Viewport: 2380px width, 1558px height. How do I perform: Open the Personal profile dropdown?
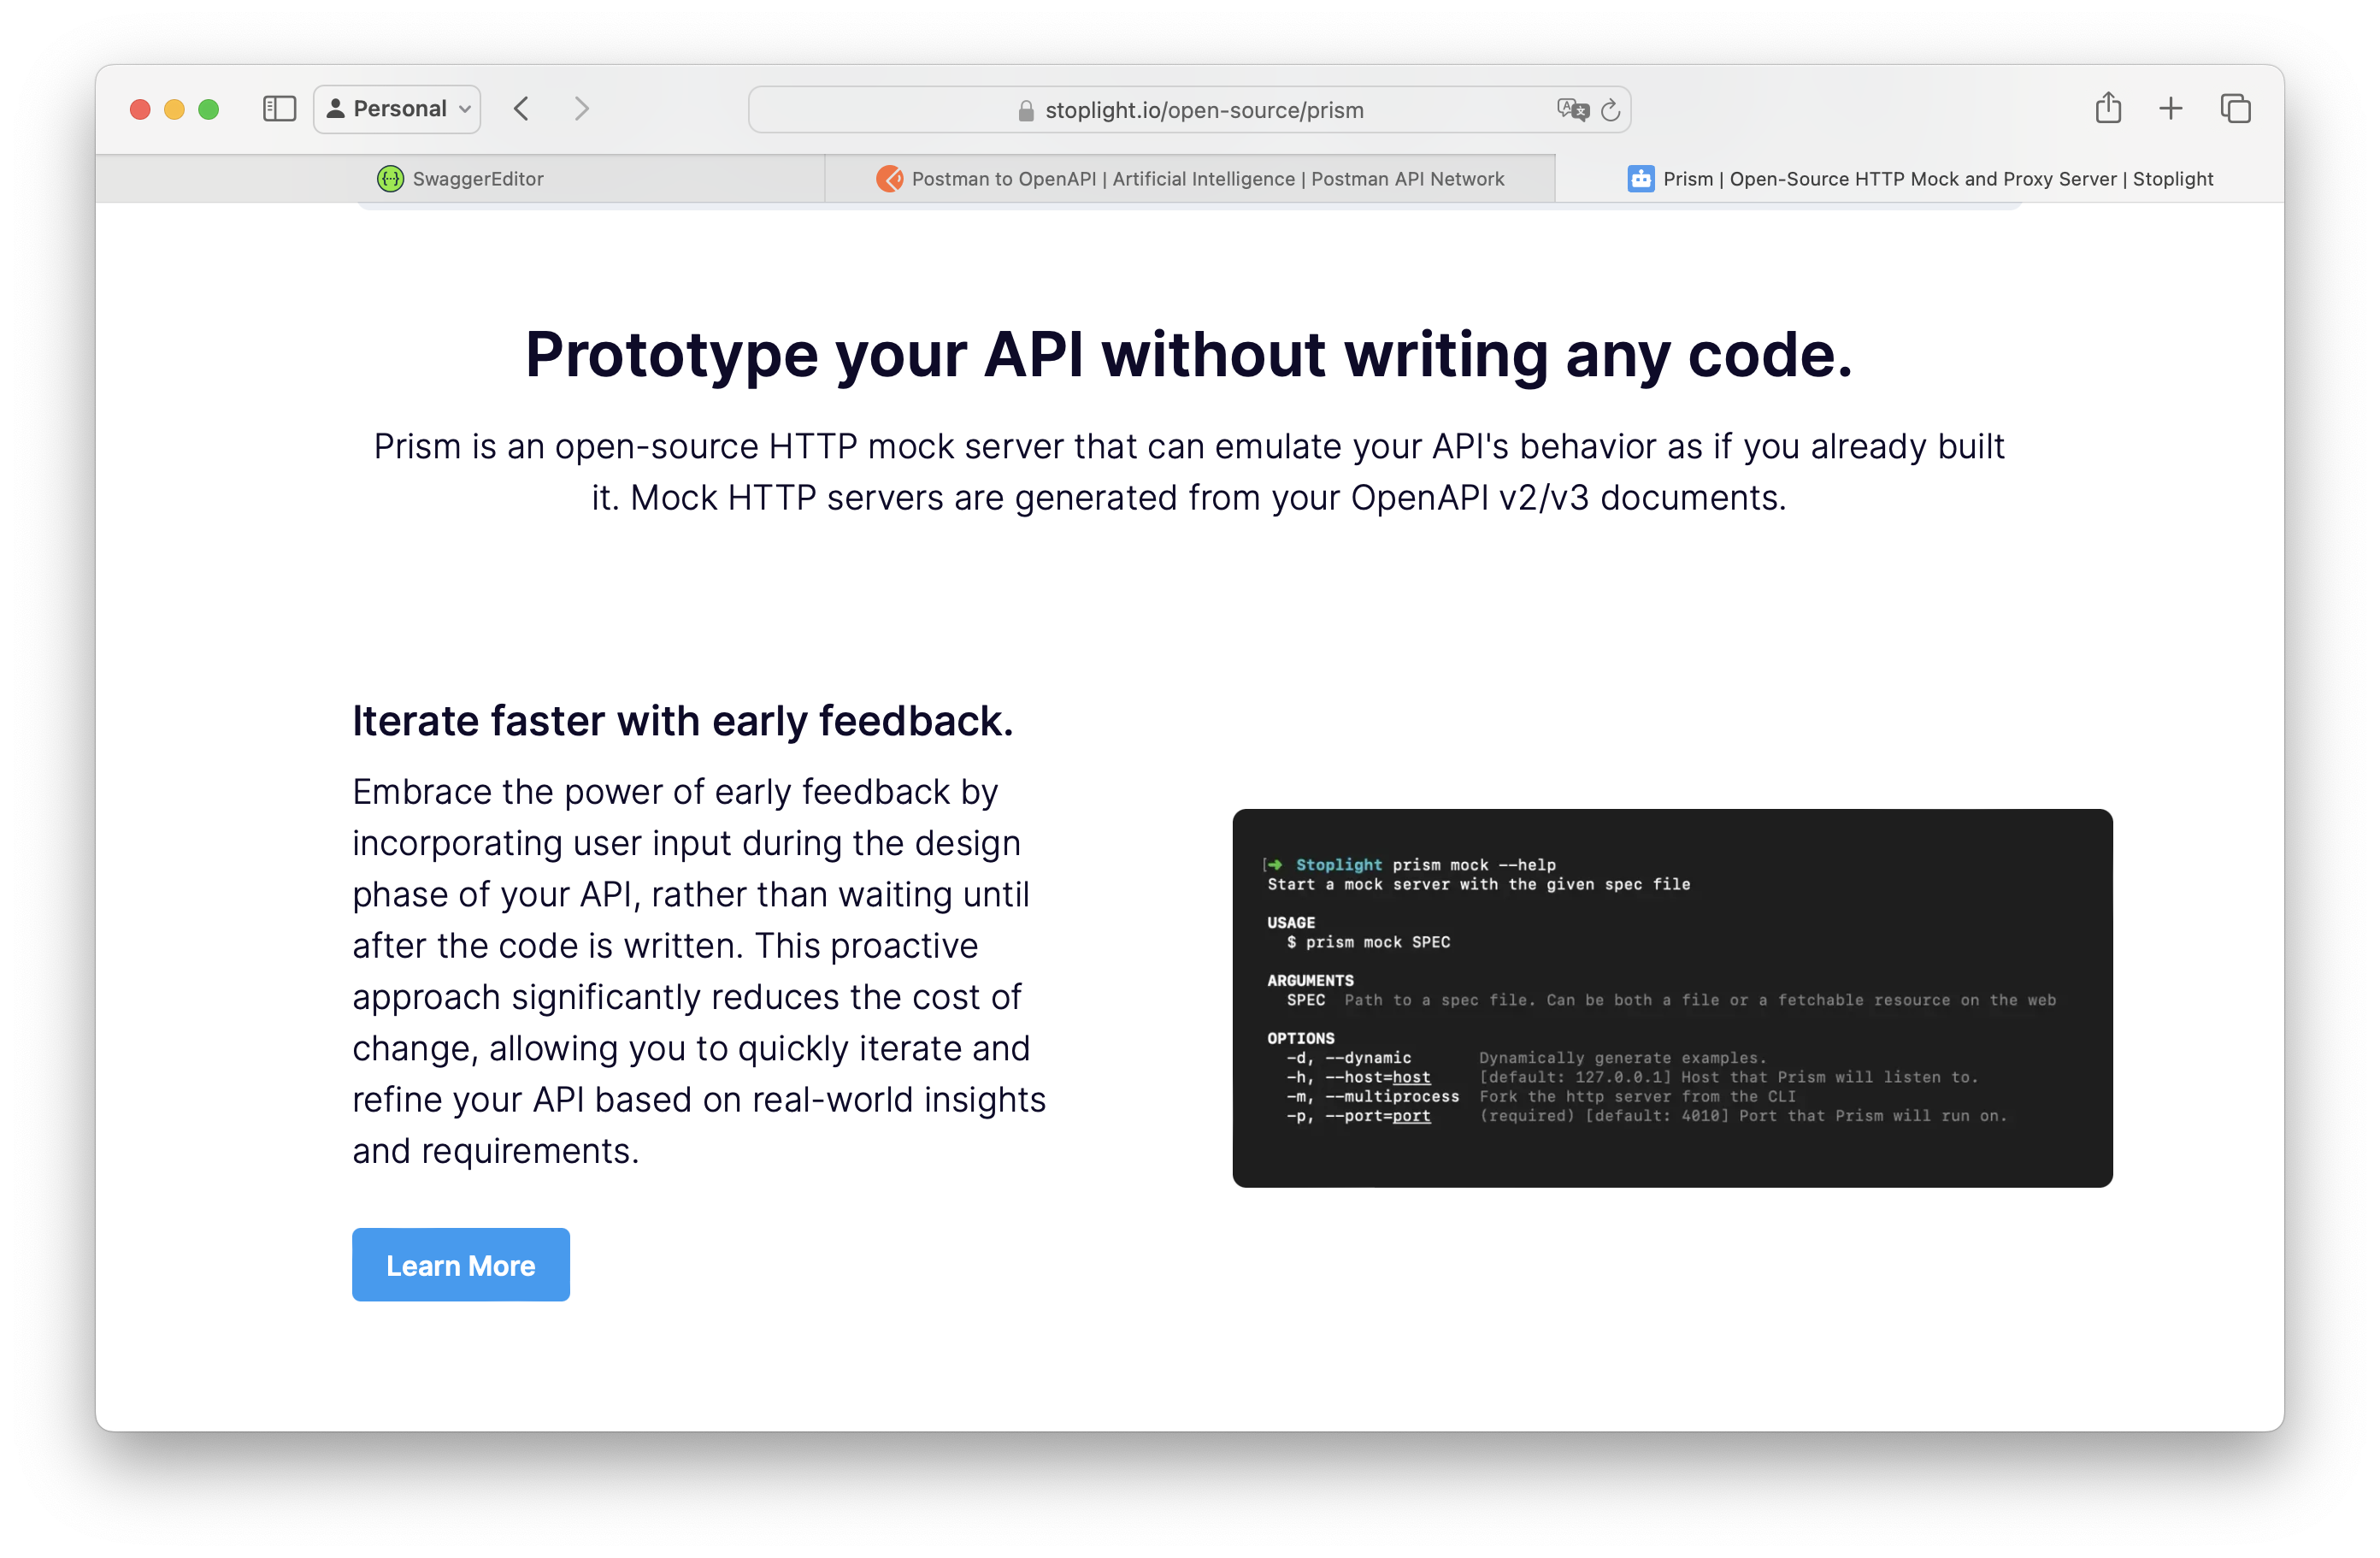coord(396,108)
